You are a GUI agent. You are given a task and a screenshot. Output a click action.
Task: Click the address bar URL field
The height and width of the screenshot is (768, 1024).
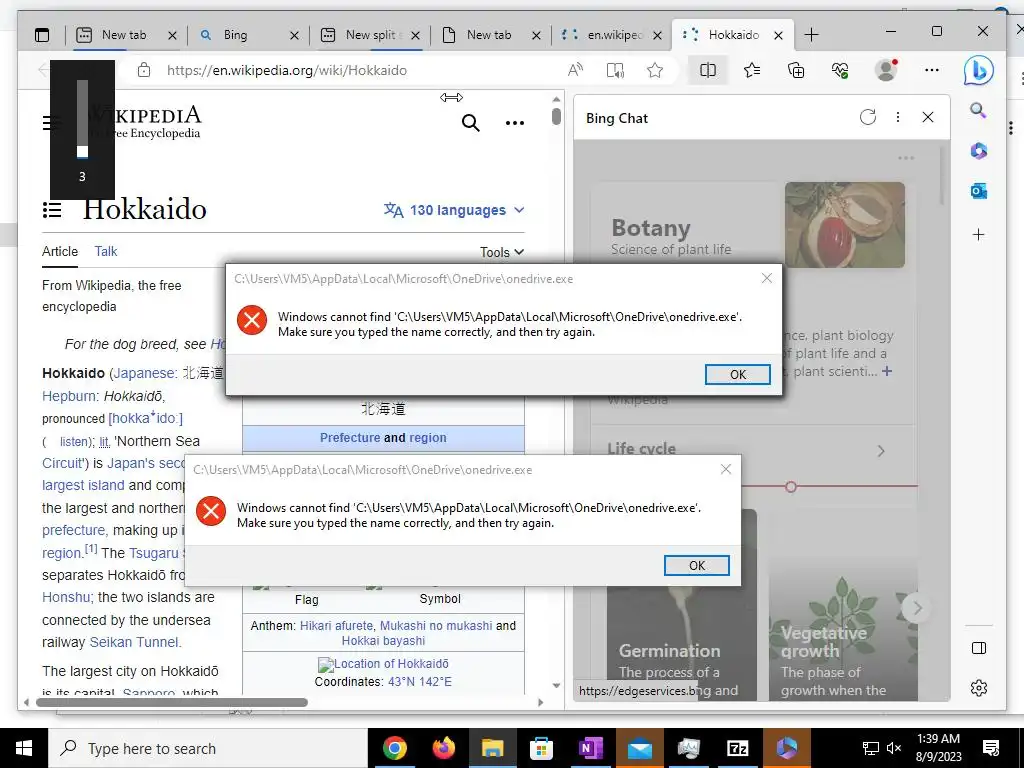[x=287, y=71]
